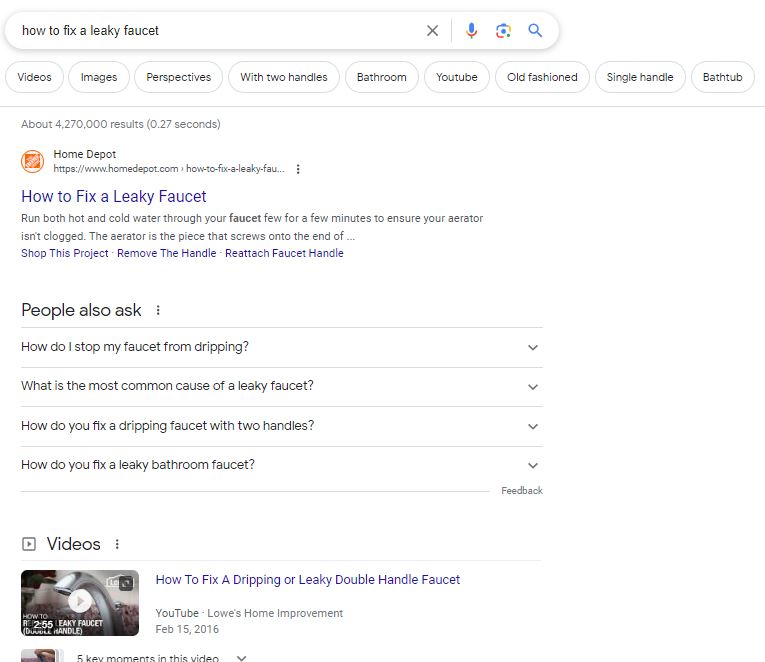Click the 'Feb 15, 2016' video date

click(187, 629)
